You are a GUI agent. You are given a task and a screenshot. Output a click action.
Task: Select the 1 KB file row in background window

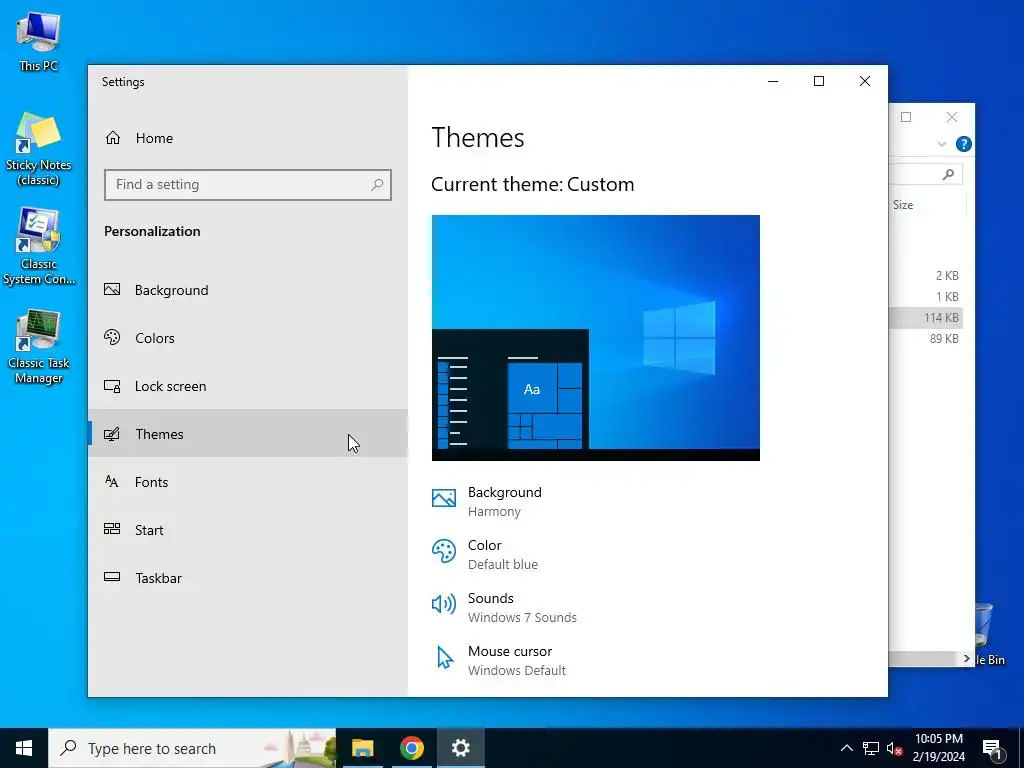click(x=925, y=296)
